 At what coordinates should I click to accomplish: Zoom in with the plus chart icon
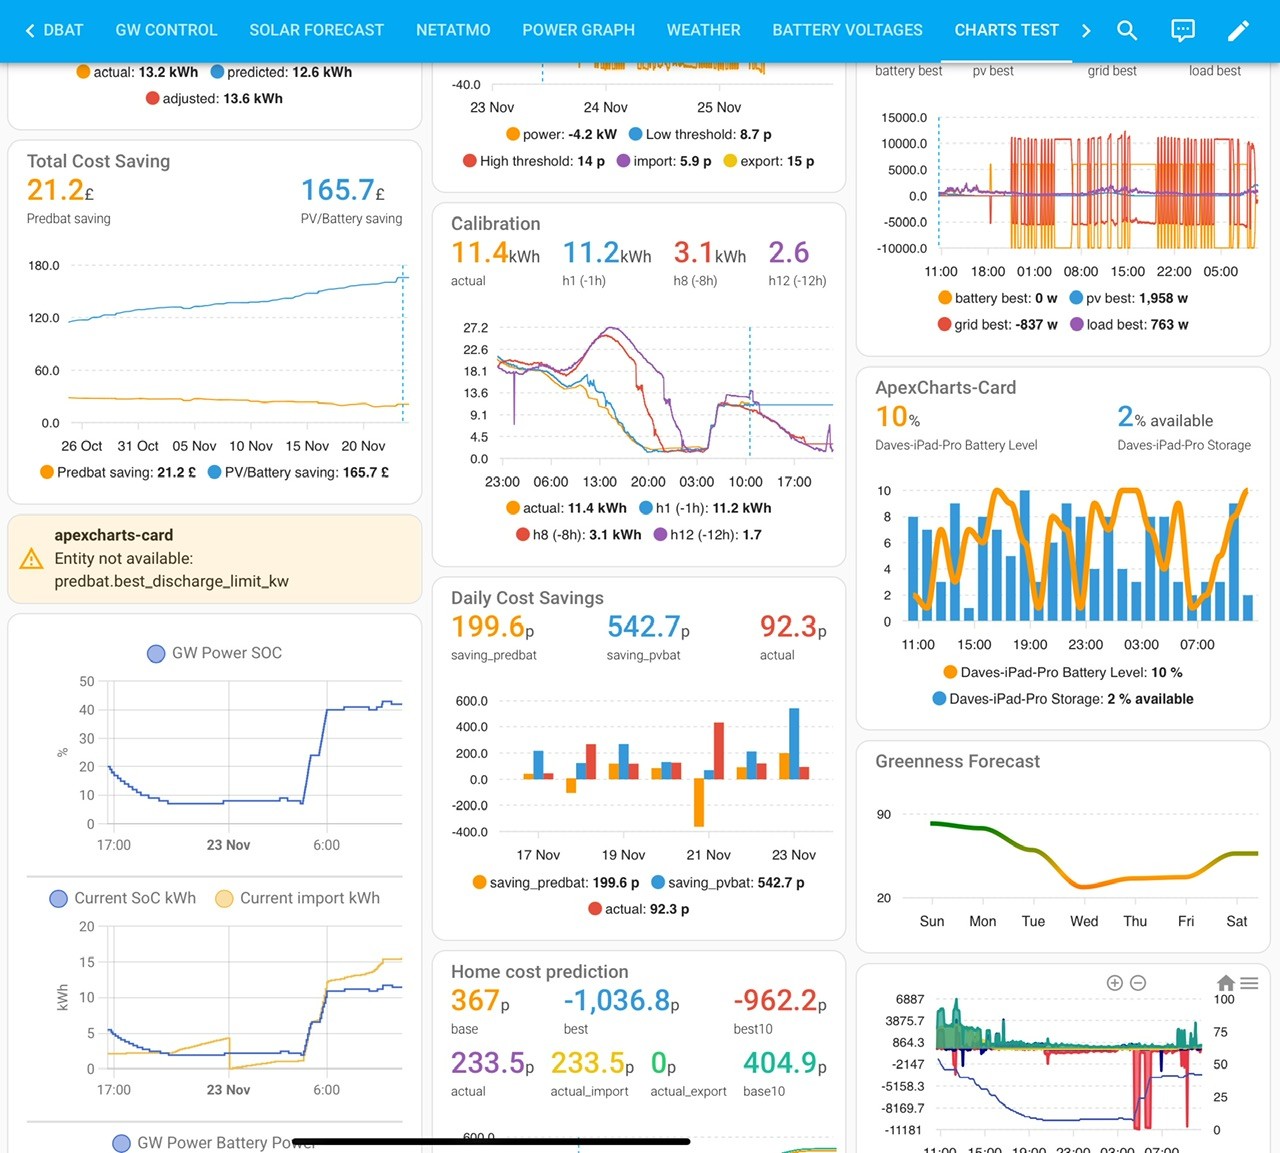point(1115,983)
